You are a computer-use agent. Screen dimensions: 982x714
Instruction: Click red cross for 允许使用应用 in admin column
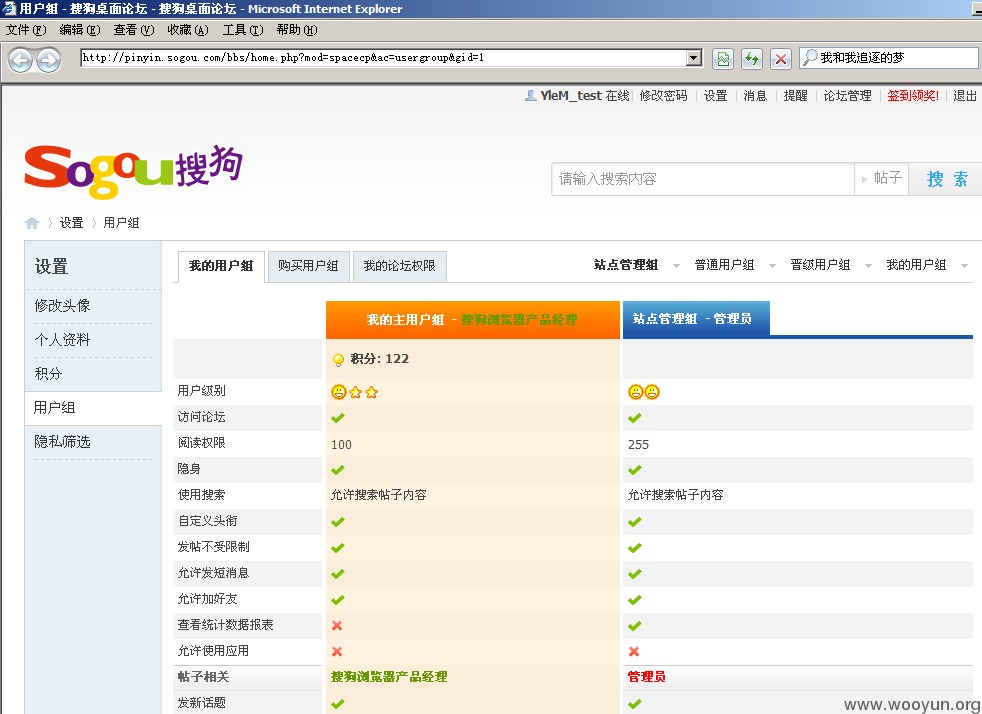pyautogui.click(x=634, y=651)
